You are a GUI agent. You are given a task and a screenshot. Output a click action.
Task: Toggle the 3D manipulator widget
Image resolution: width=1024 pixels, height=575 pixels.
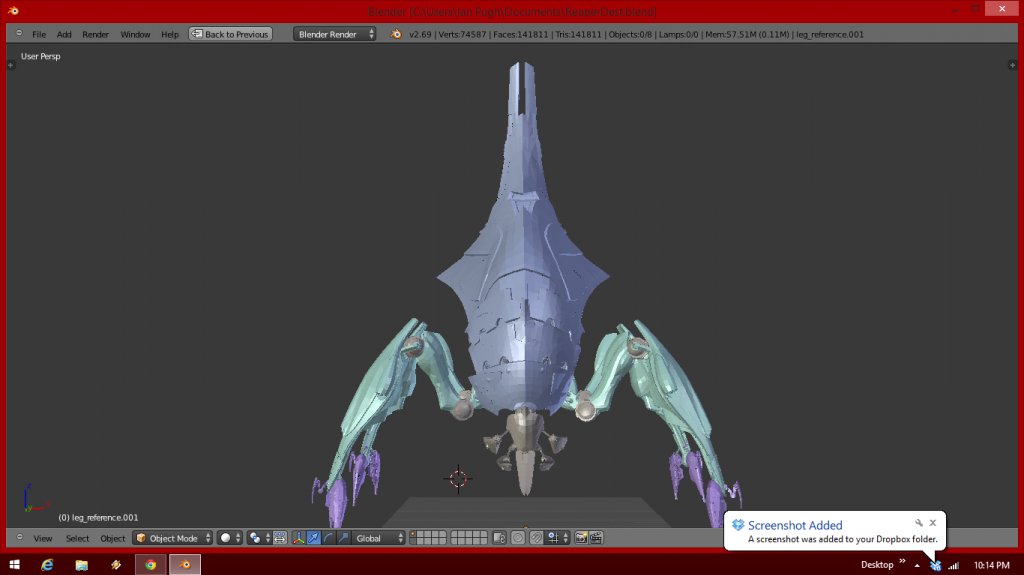[298, 538]
